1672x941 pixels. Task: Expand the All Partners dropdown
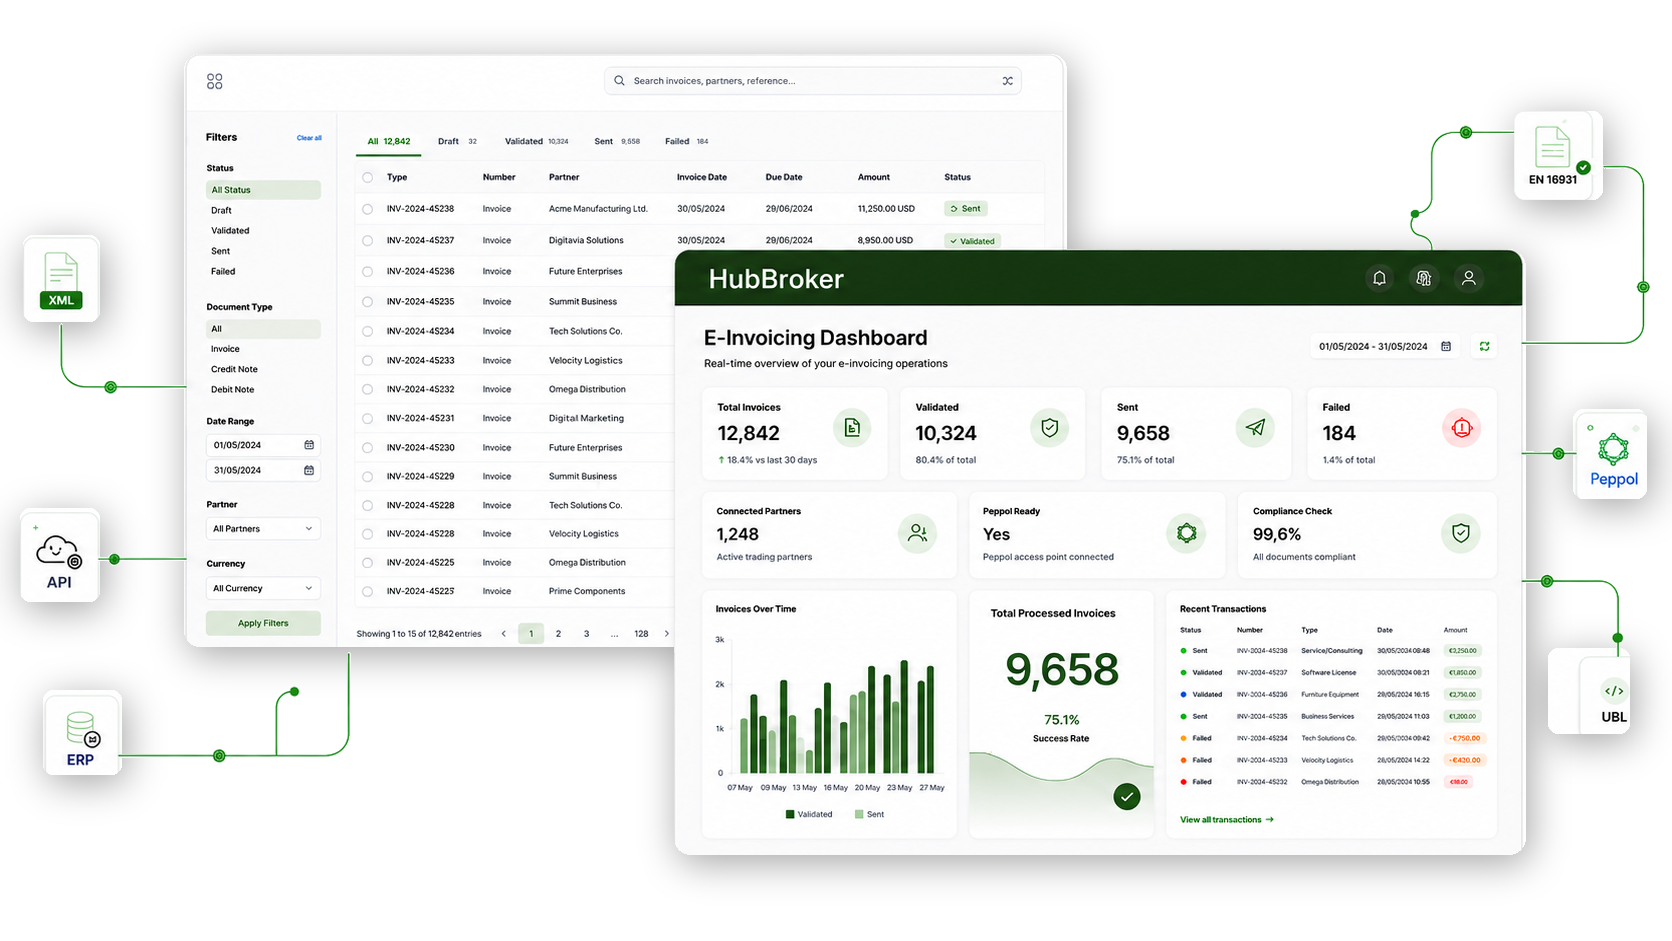[263, 529]
